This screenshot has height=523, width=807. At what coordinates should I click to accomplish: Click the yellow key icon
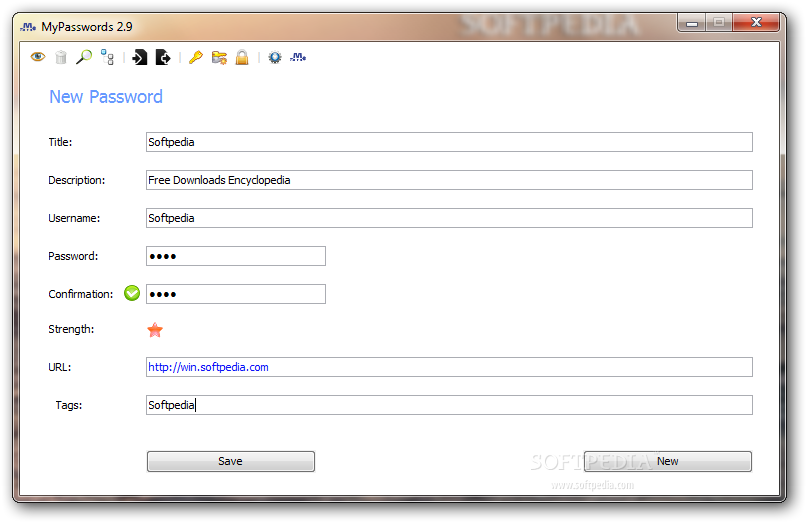196,57
